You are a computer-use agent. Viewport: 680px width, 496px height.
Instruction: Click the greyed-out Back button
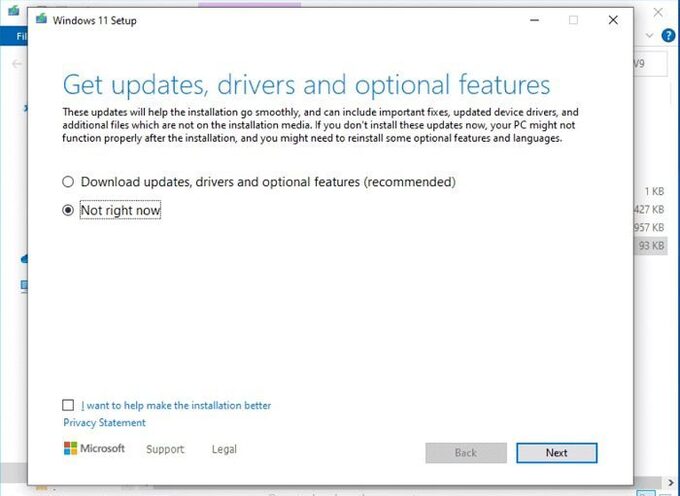click(x=465, y=452)
